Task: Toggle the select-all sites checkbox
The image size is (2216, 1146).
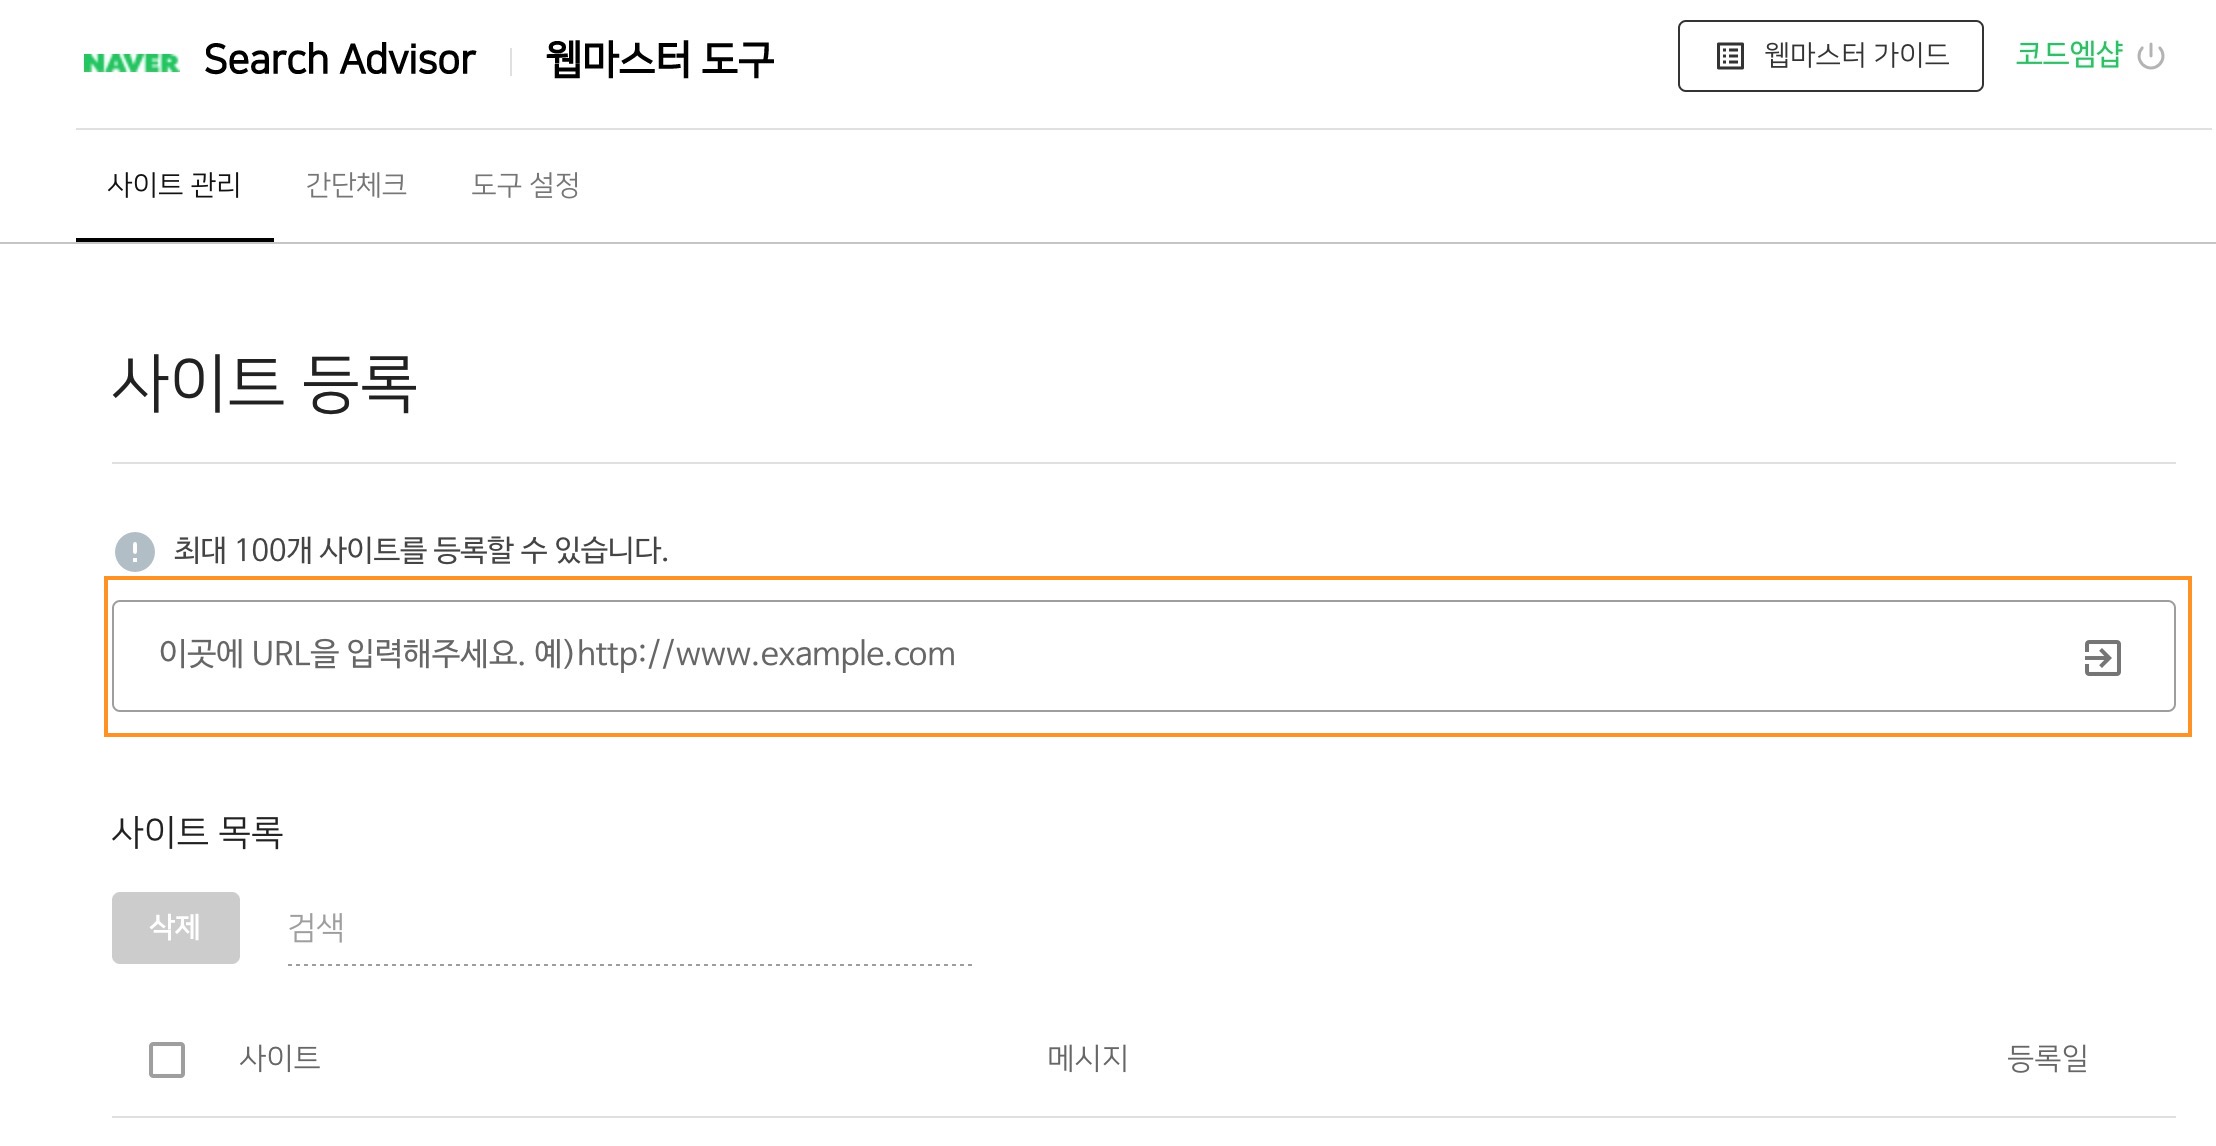Action: [x=167, y=1059]
